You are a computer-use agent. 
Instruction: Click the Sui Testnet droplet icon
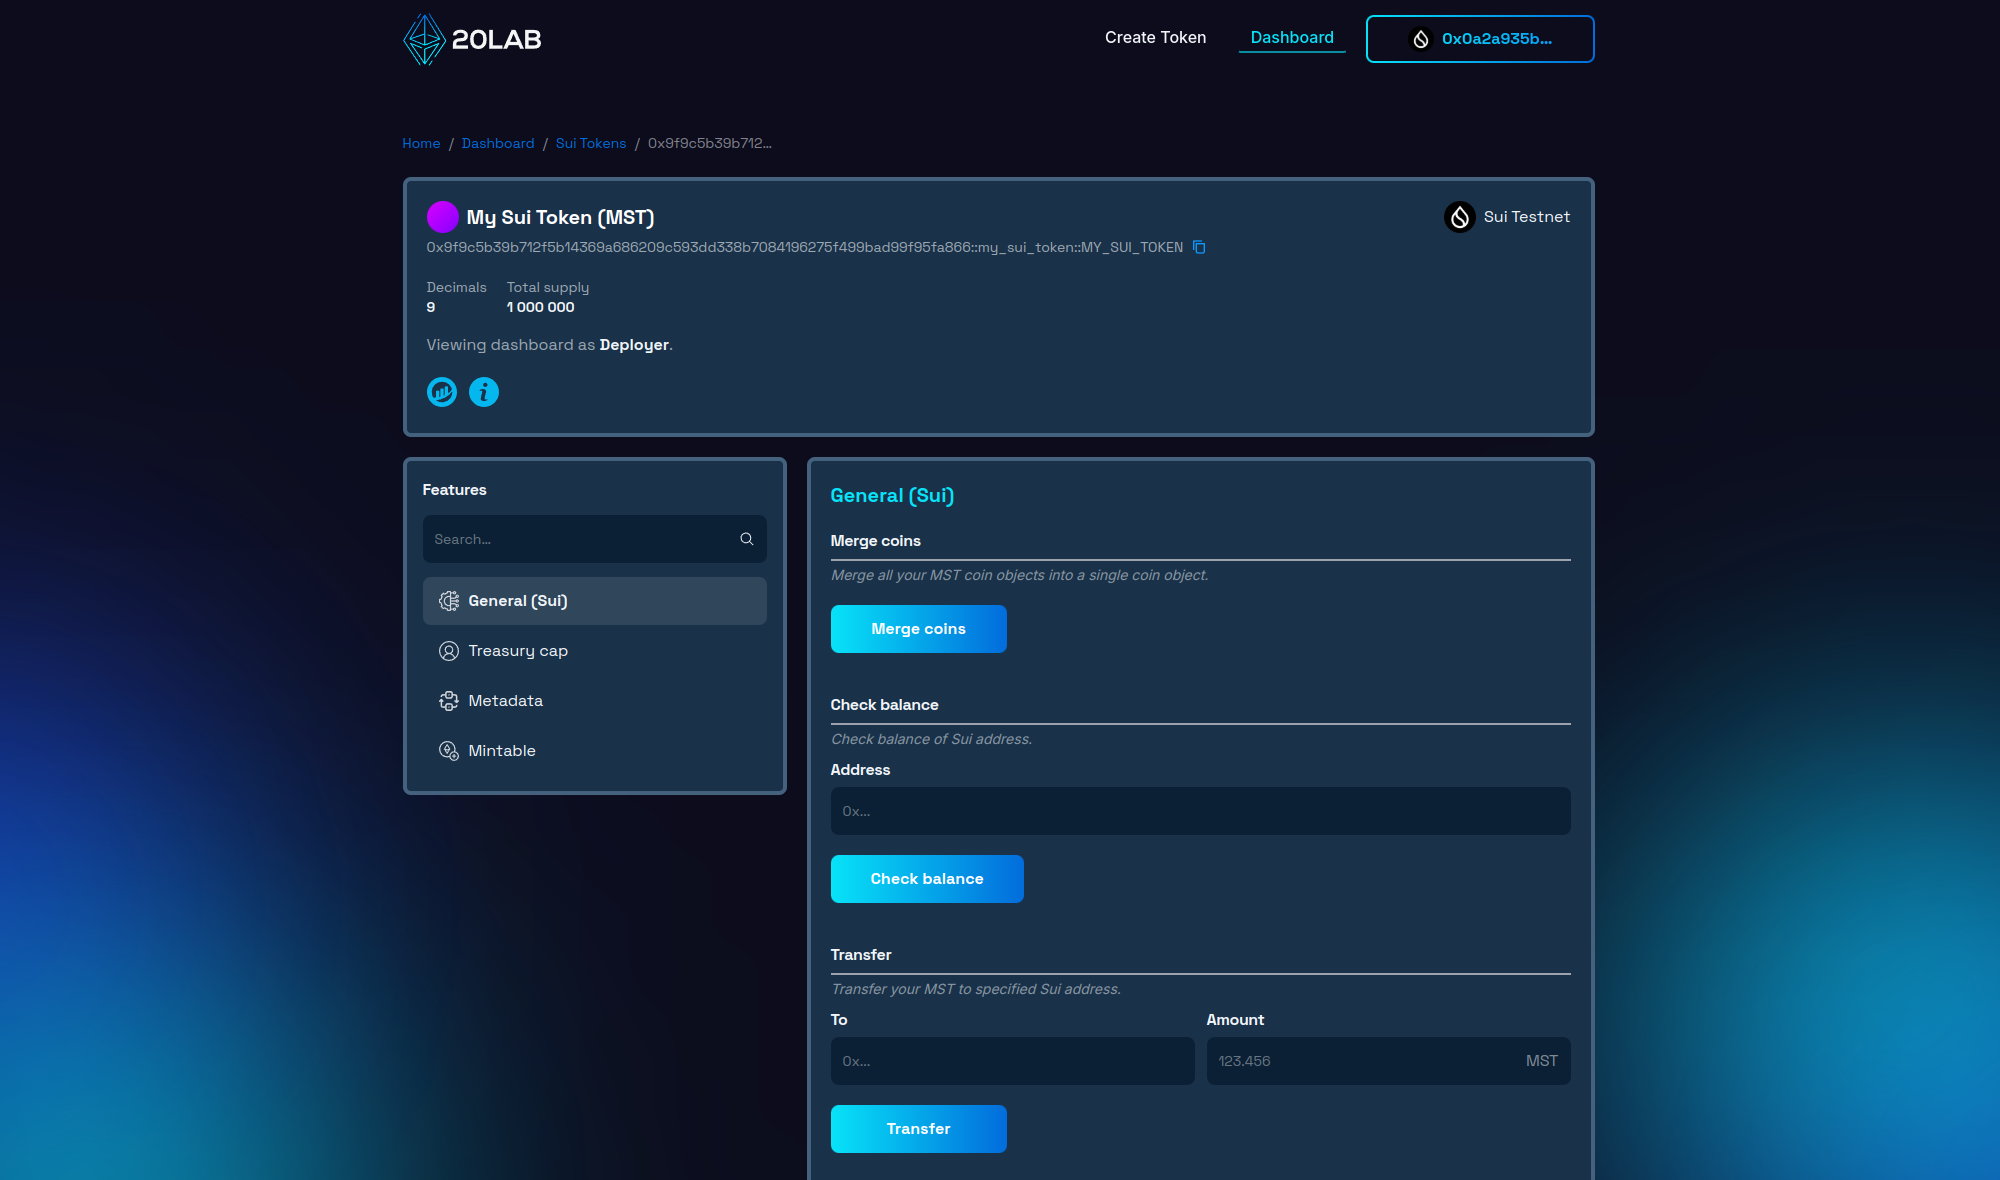click(x=1459, y=217)
